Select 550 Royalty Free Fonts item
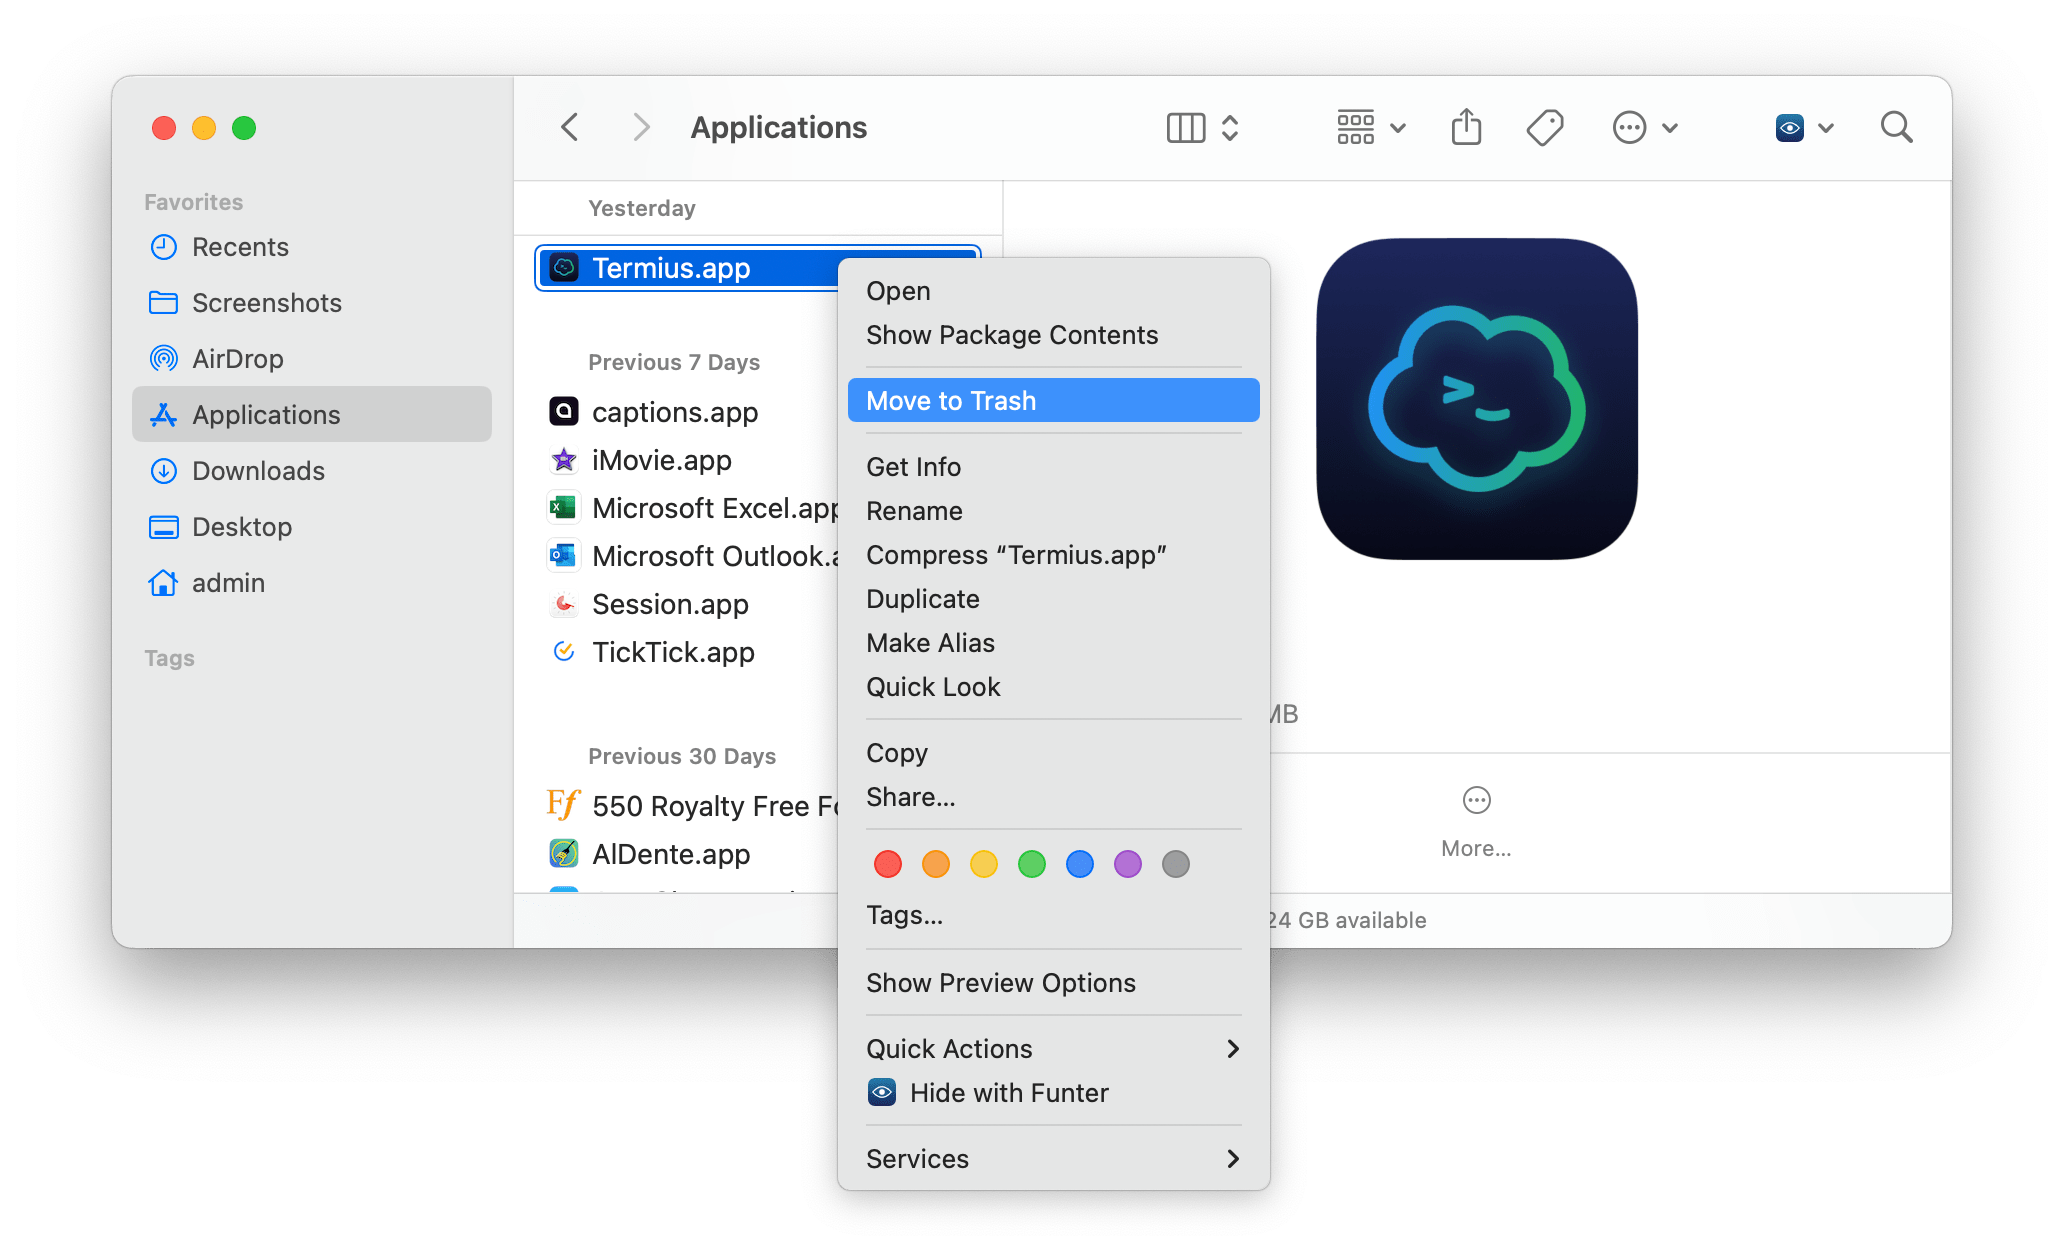This screenshot has width=2064, height=1244. [691, 806]
